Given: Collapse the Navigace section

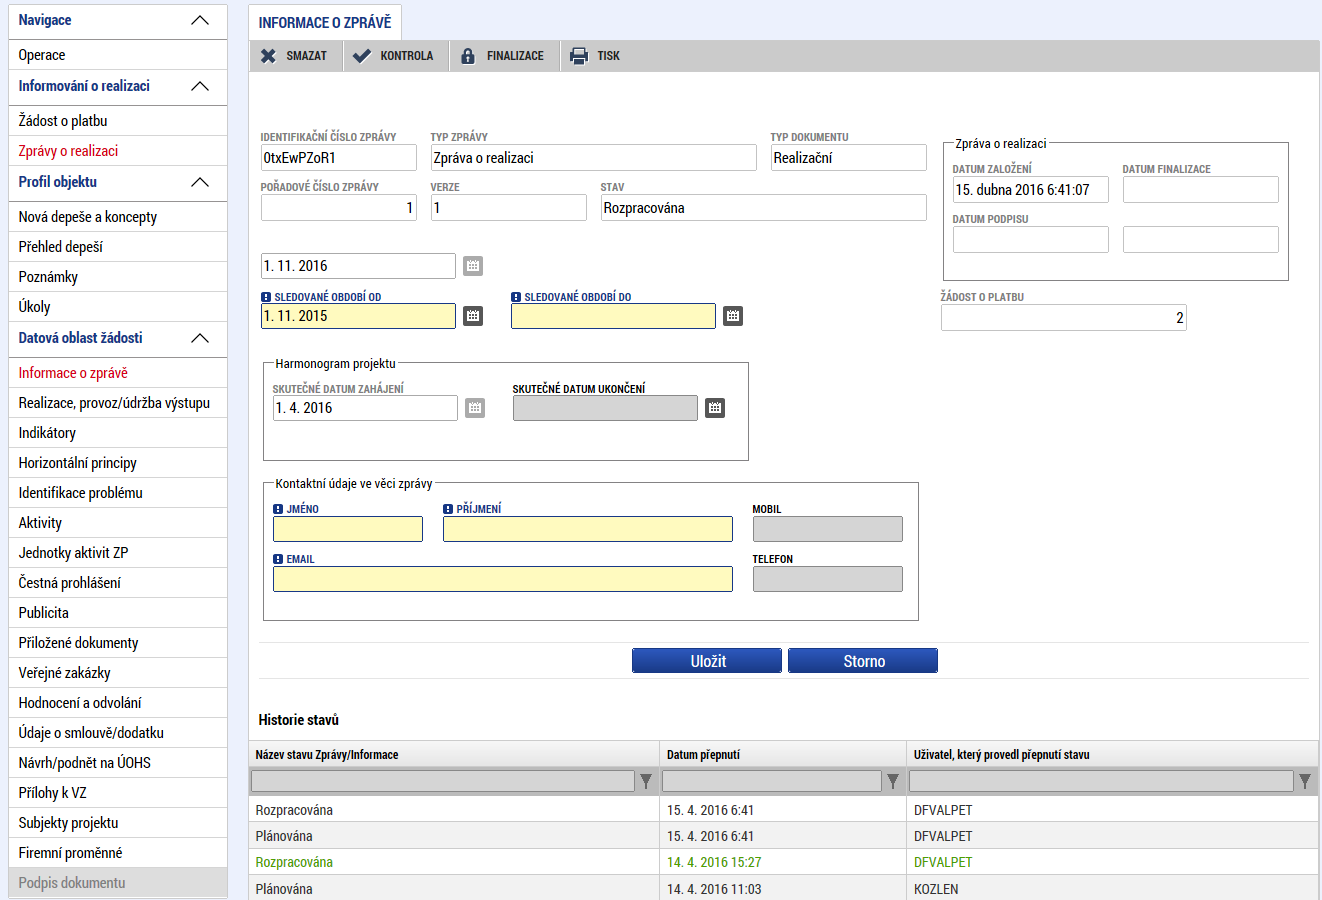Looking at the screenshot, I should coord(200,21).
